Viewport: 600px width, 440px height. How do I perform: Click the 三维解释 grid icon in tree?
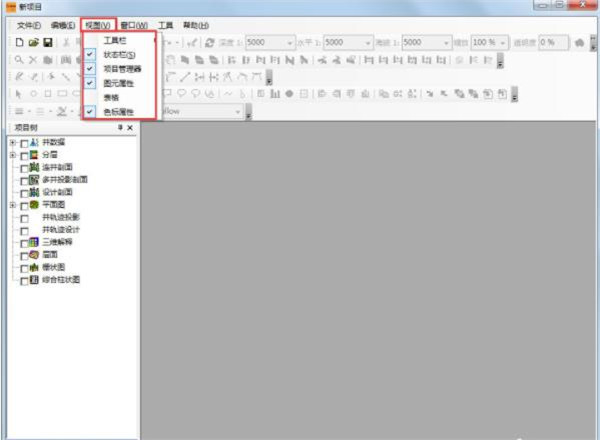pyautogui.click(x=34, y=242)
